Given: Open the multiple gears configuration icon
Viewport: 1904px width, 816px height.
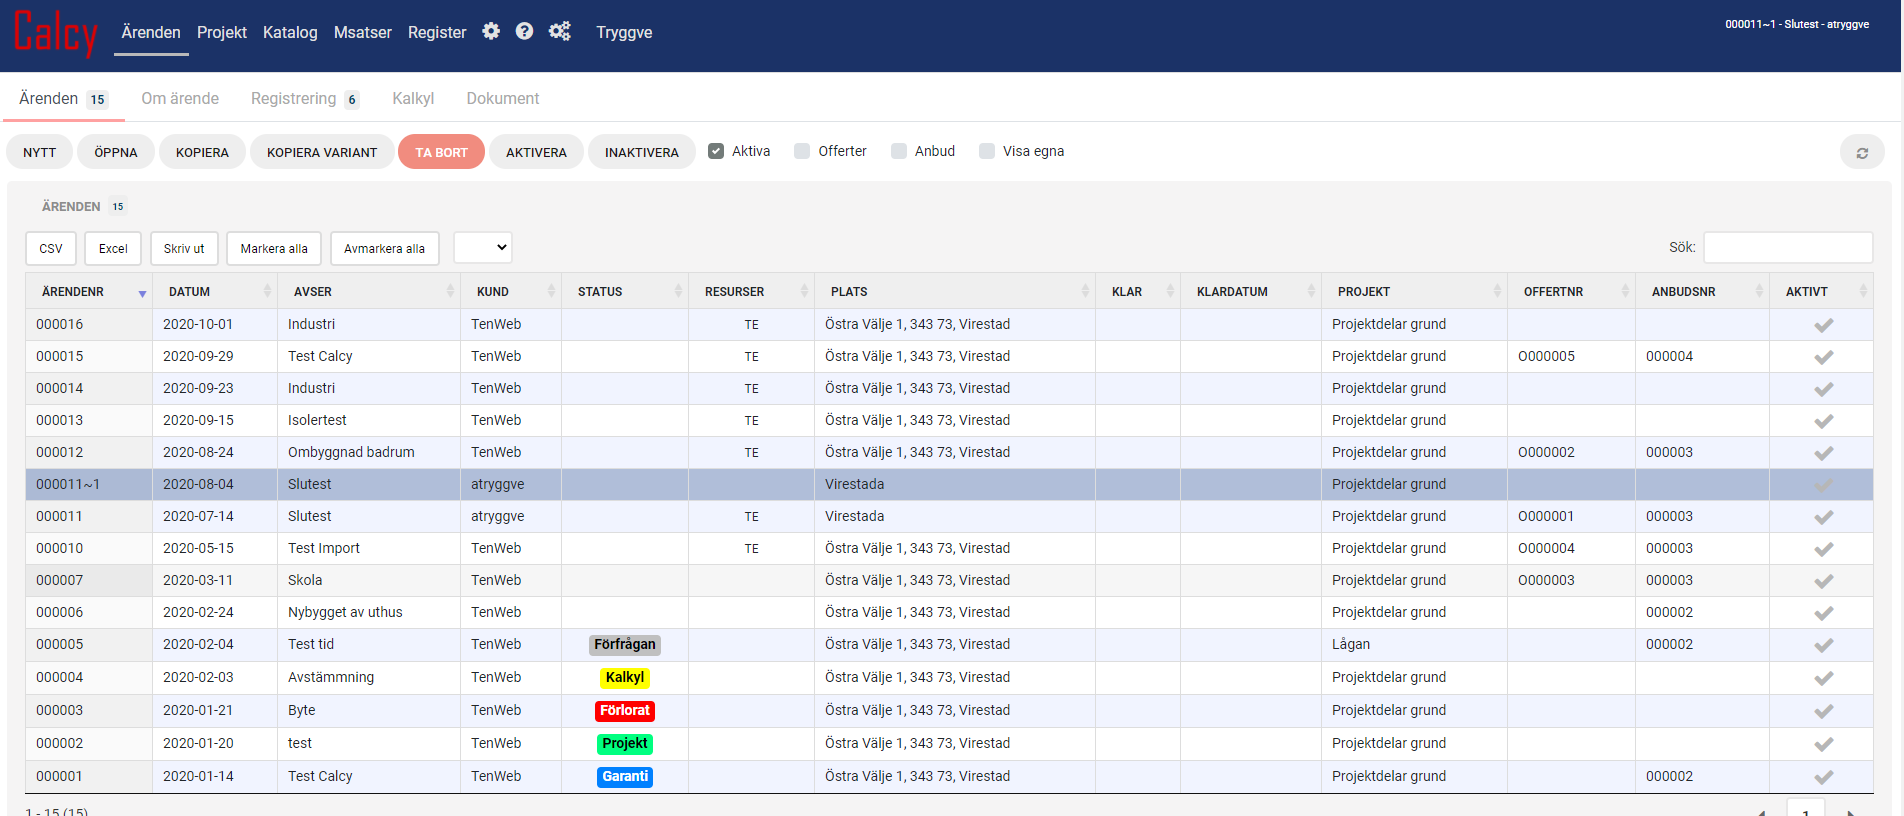Looking at the screenshot, I should coord(559,32).
